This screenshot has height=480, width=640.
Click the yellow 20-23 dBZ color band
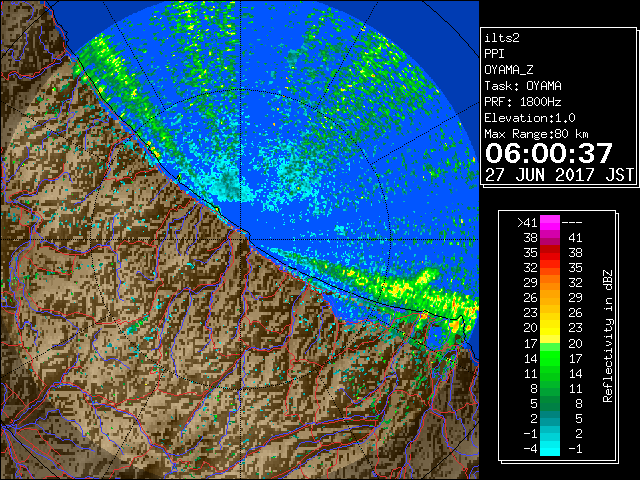point(550,328)
